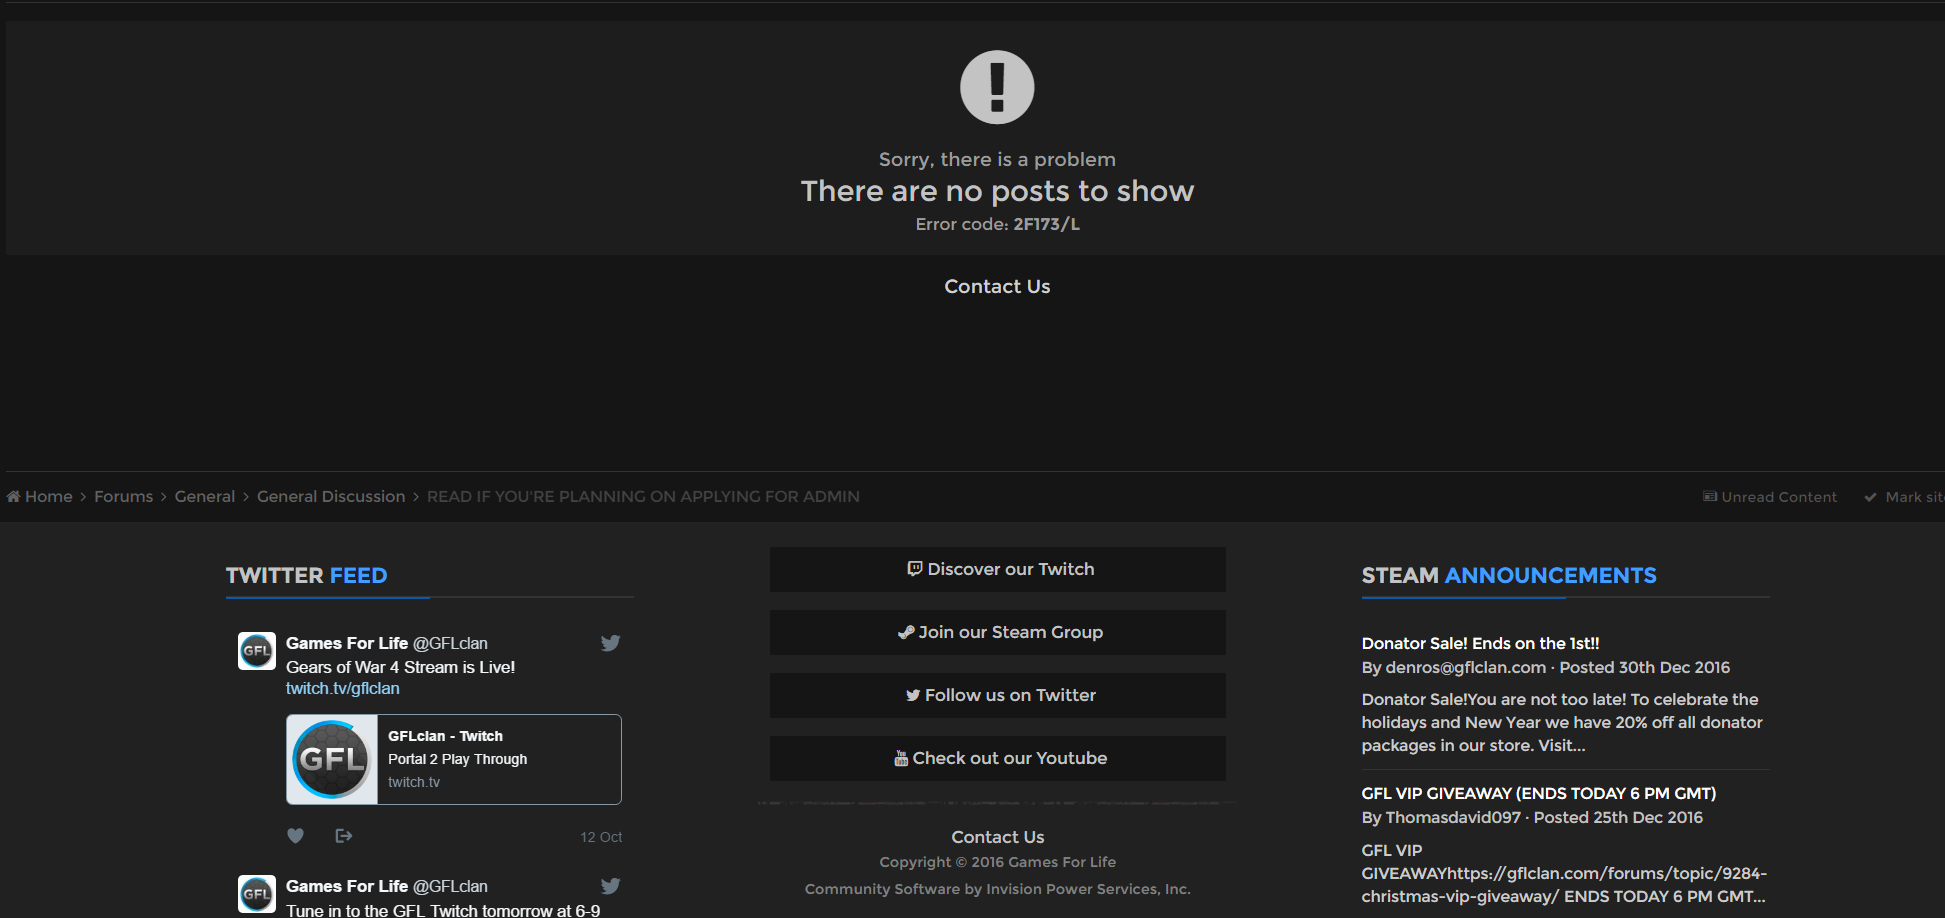Click the share arrow icon next to the heart
Screen dimensions: 1945x918
[344, 836]
